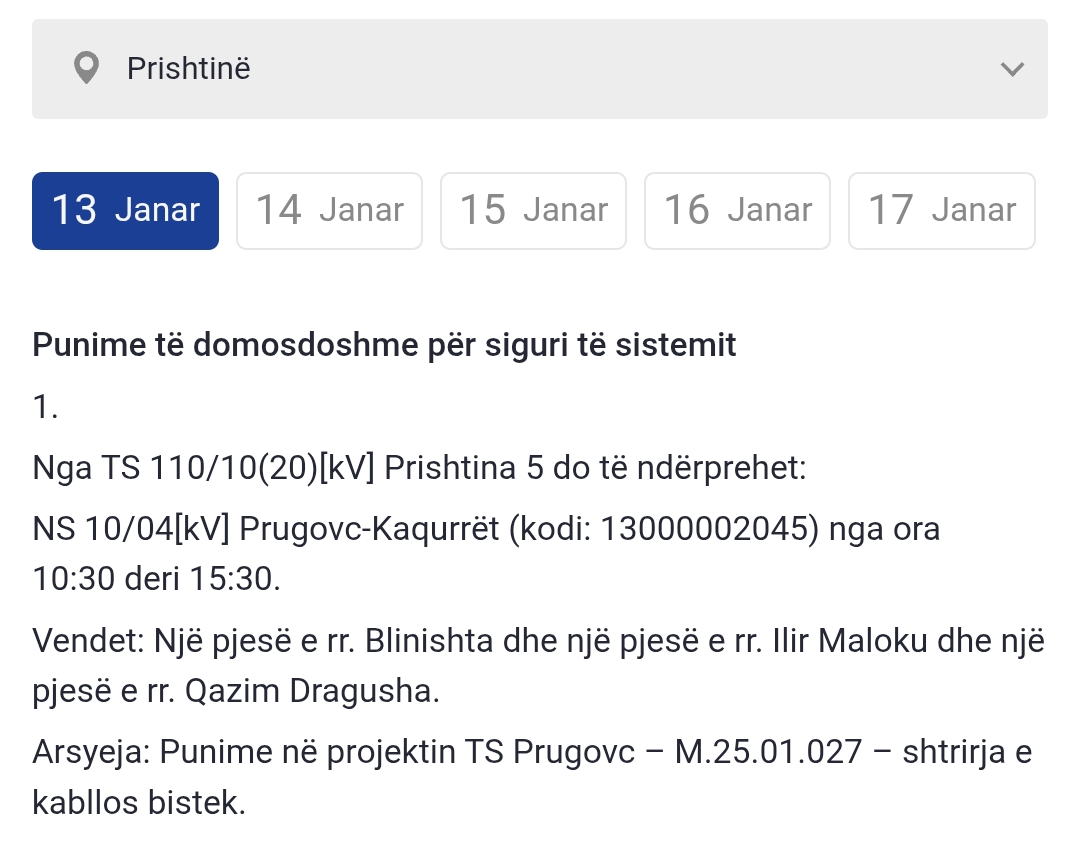The height and width of the screenshot is (843, 1080).
Task: Select the 13 Janar date tab
Action: [125, 211]
